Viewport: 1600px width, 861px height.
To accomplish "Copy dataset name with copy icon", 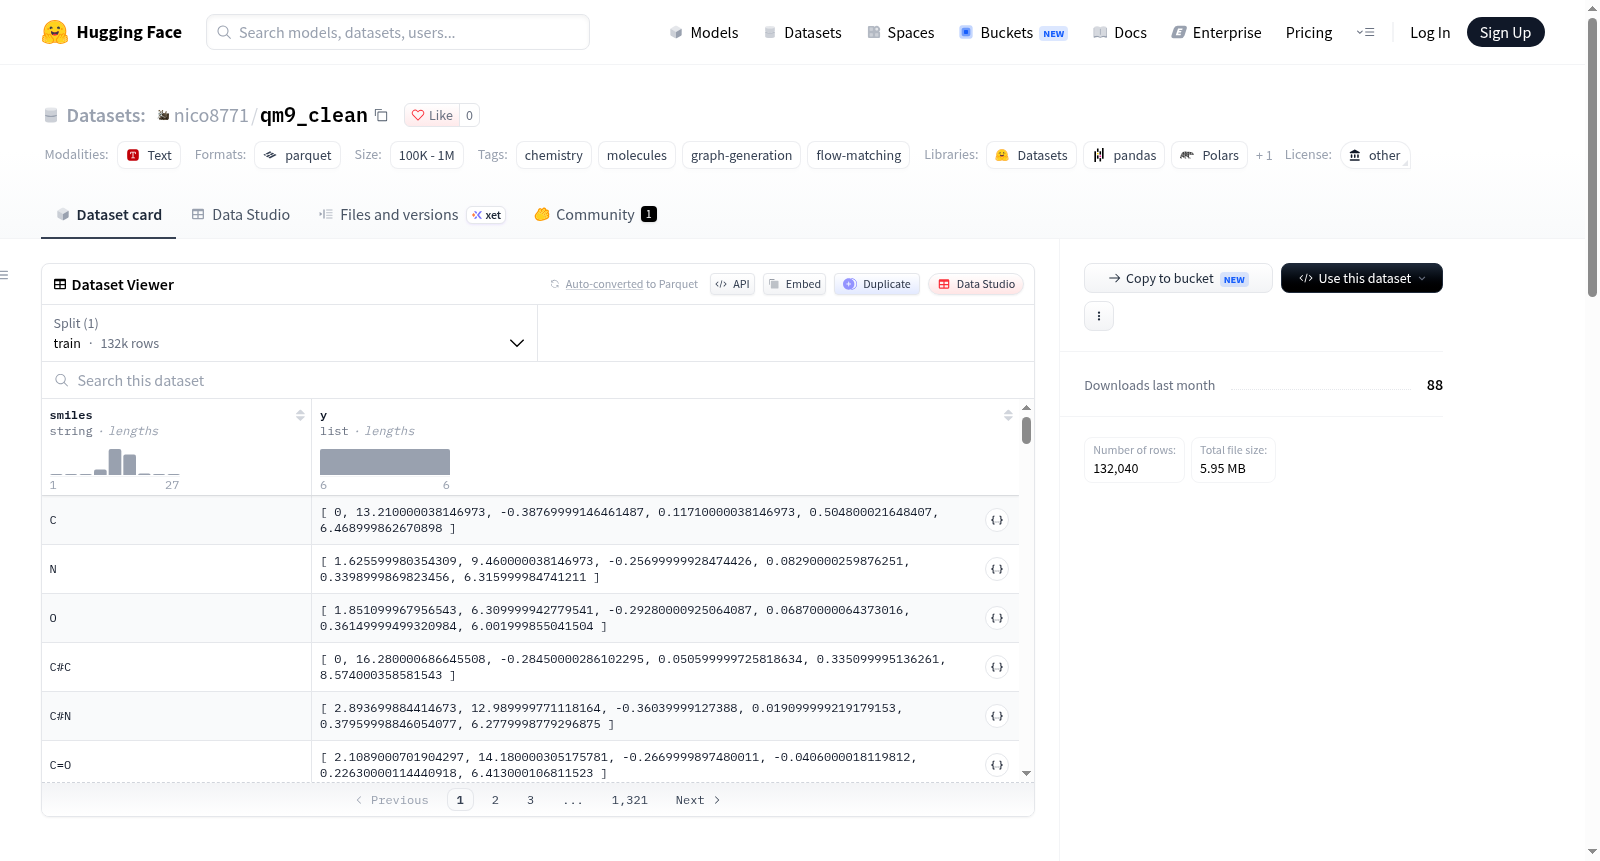I will [x=381, y=115].
